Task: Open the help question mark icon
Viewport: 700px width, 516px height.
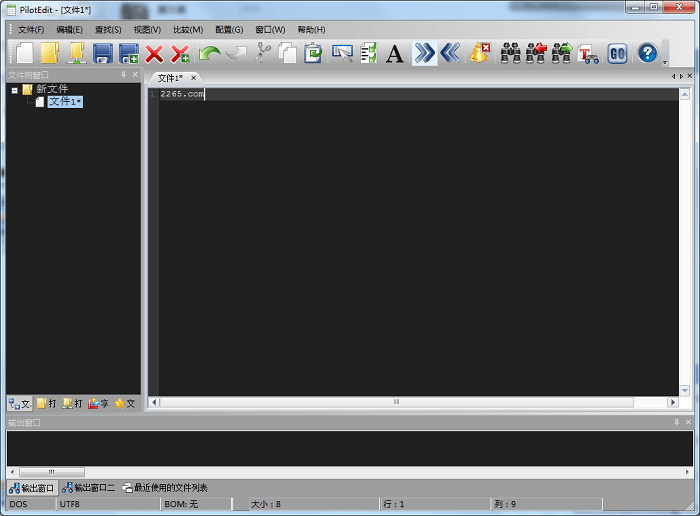Action: 647,53
